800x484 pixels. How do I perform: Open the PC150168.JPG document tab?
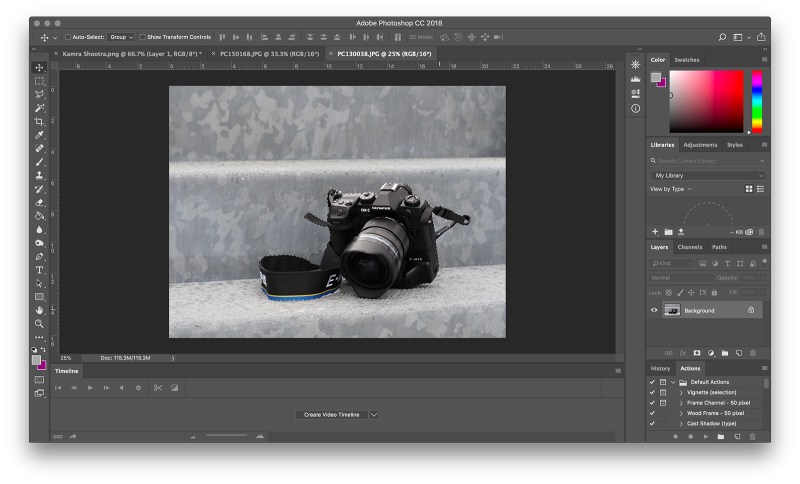(x=264, y=54)
